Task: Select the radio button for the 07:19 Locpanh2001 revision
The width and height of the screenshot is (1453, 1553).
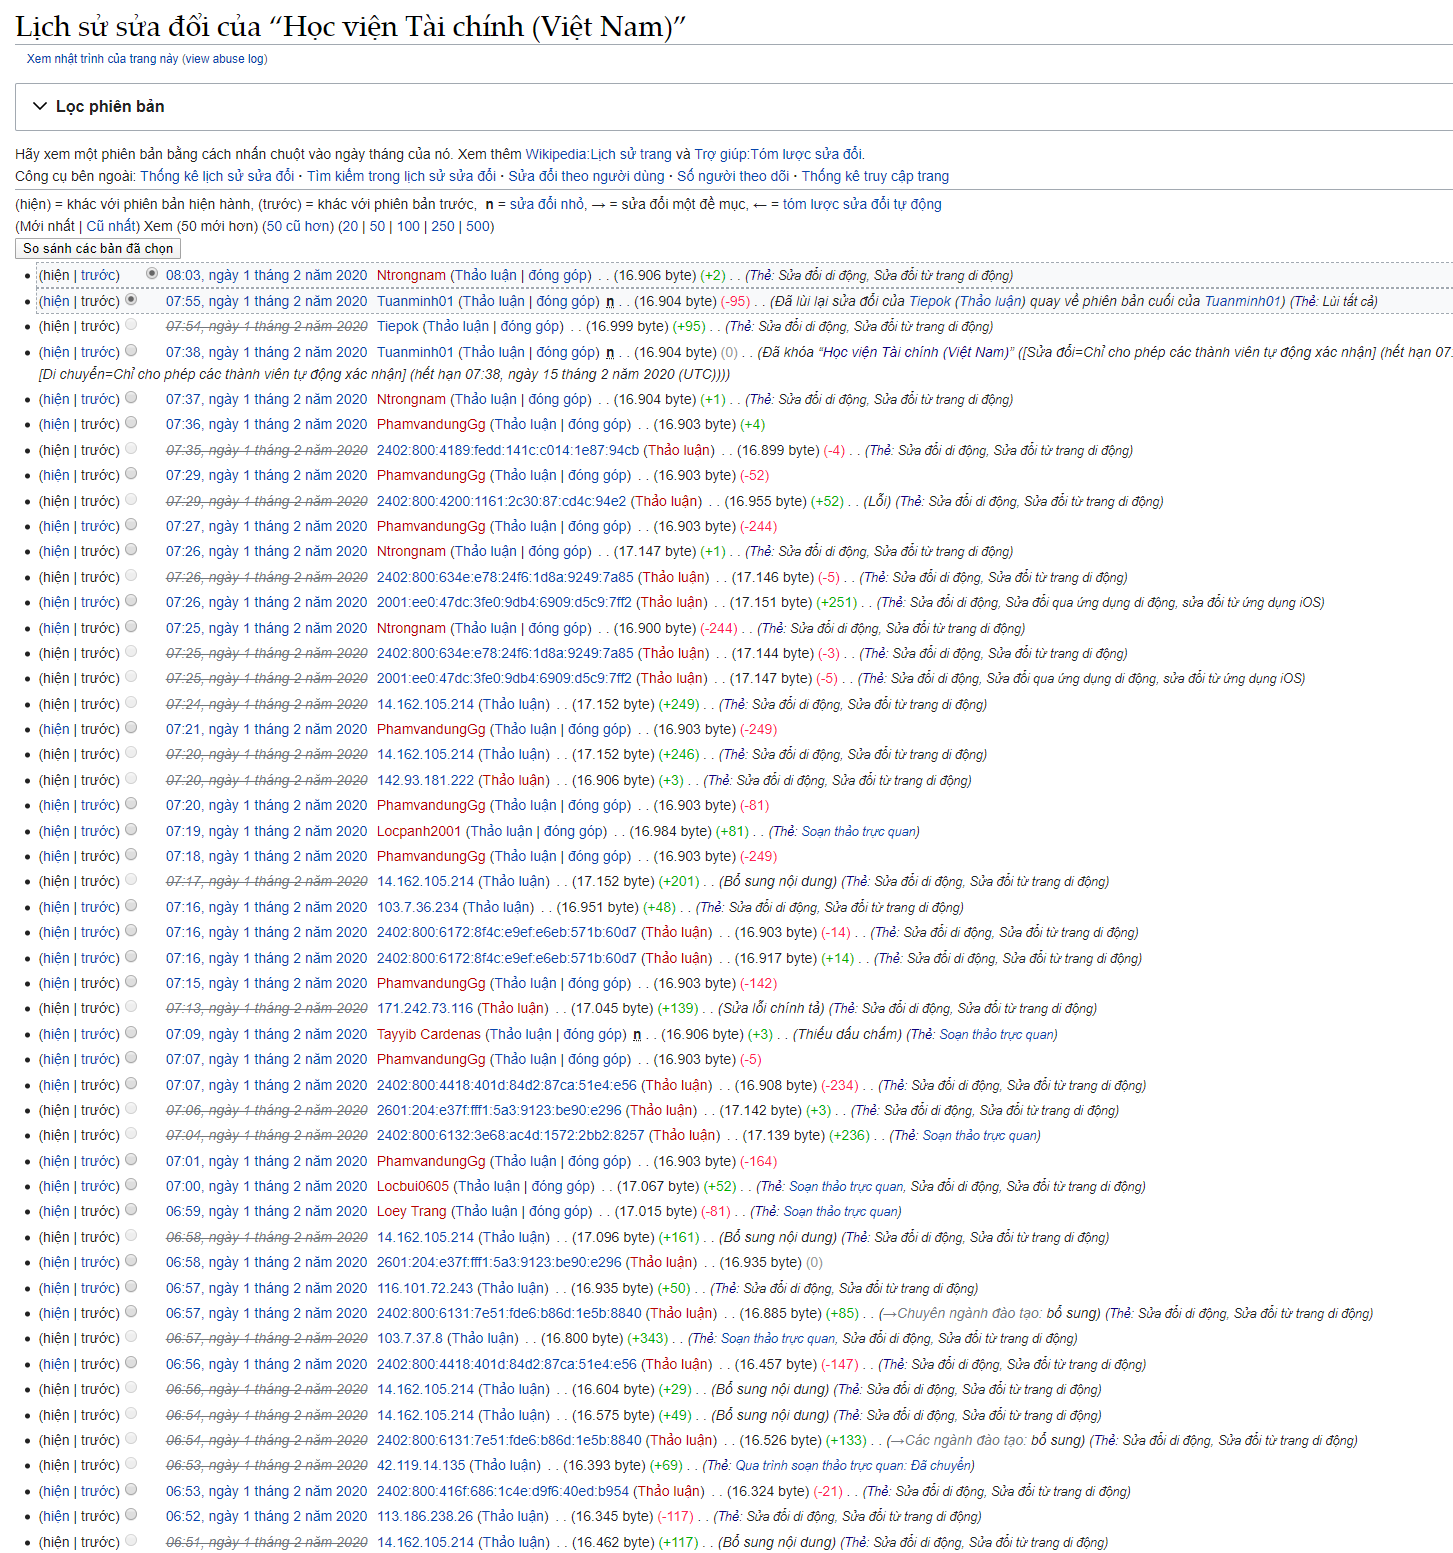Action: pos(131,829)
